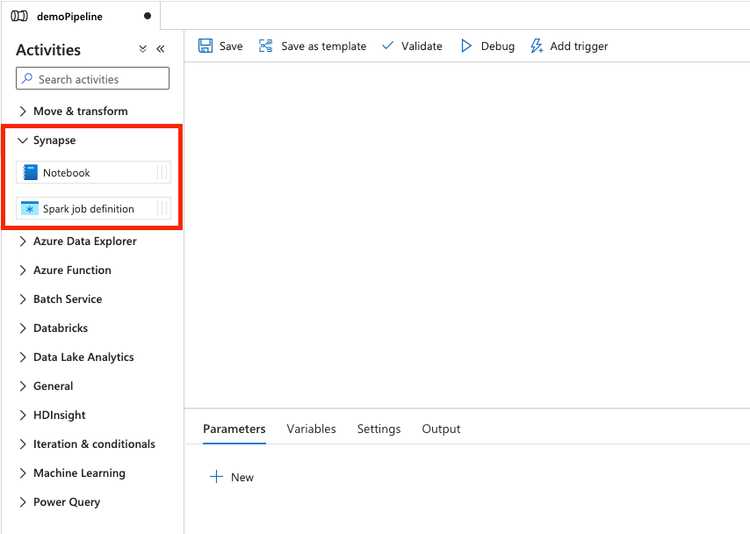The width and height of the screenshot is (750, 534).
Task: Collapse the Activities pane with double-left arrows
Action: (161, 49)
